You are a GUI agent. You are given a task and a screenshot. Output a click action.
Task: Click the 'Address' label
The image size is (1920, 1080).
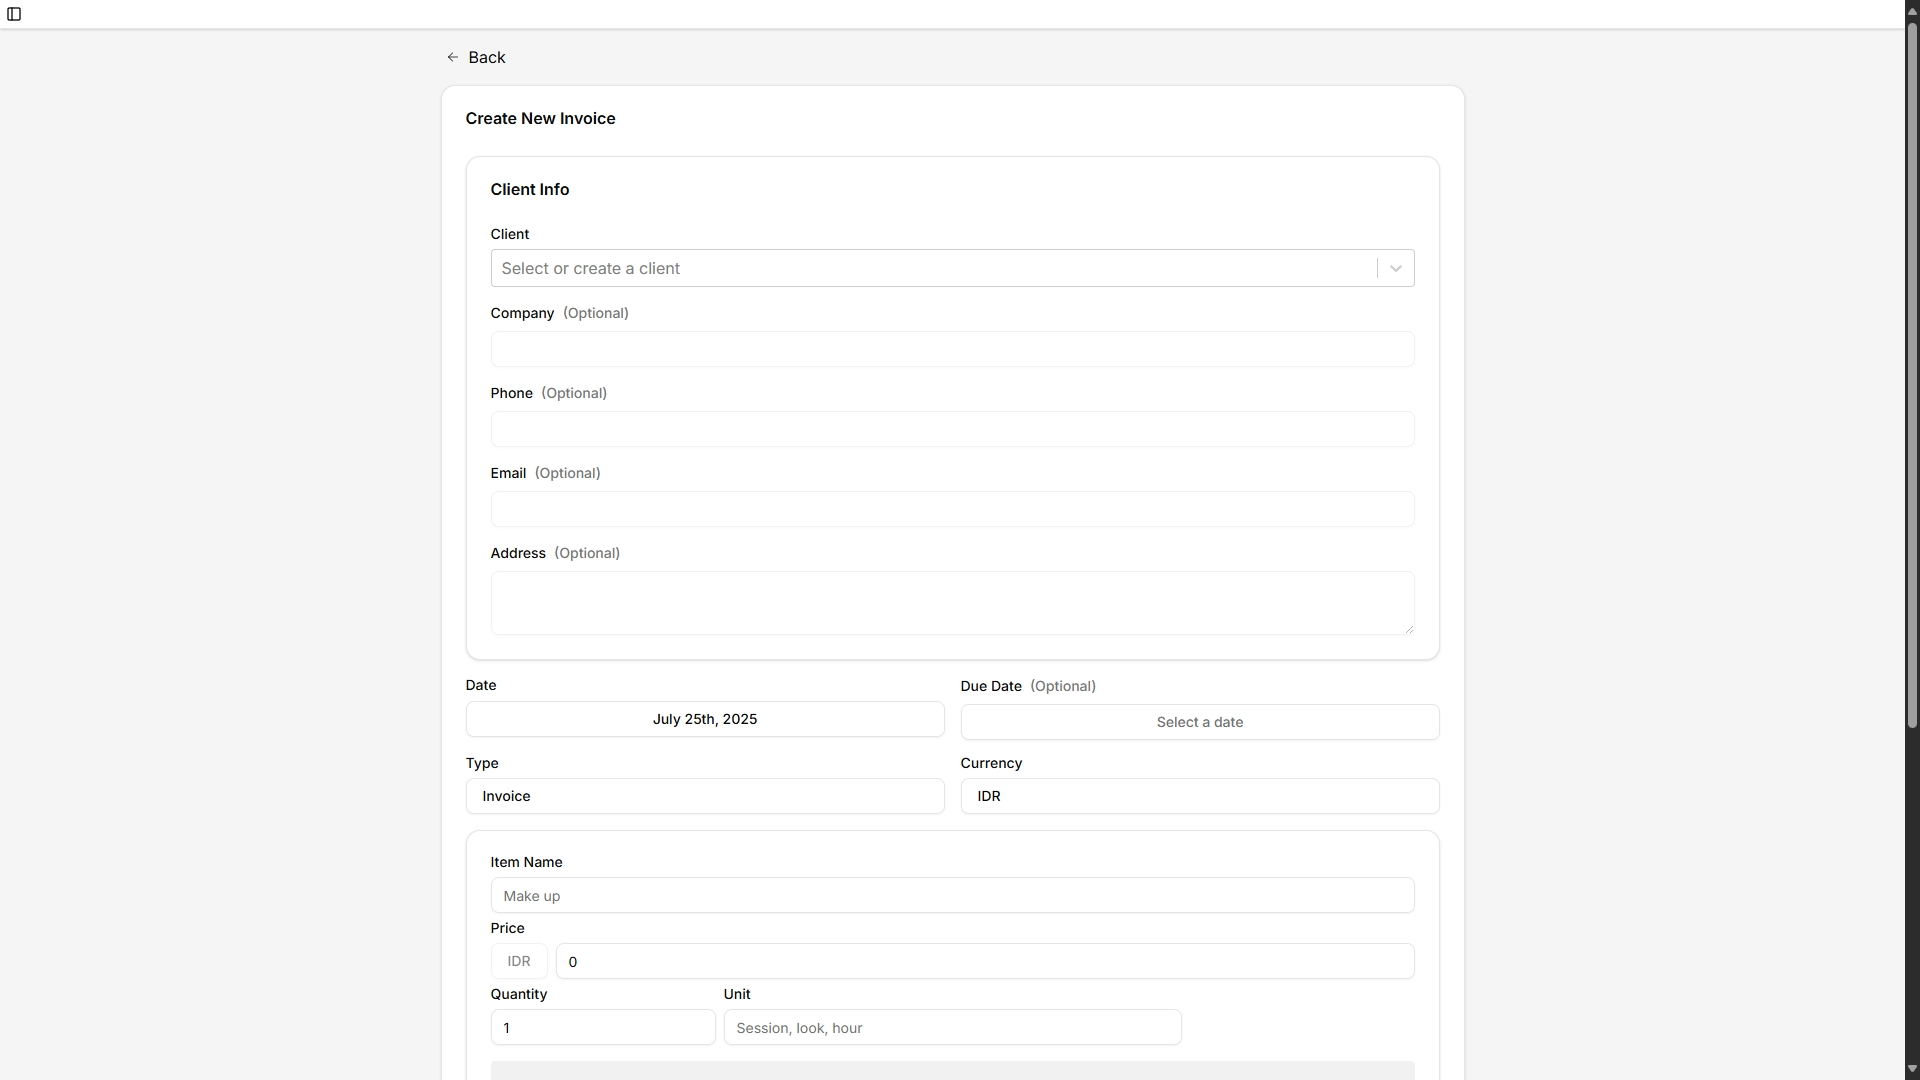[x=518, y=553]
